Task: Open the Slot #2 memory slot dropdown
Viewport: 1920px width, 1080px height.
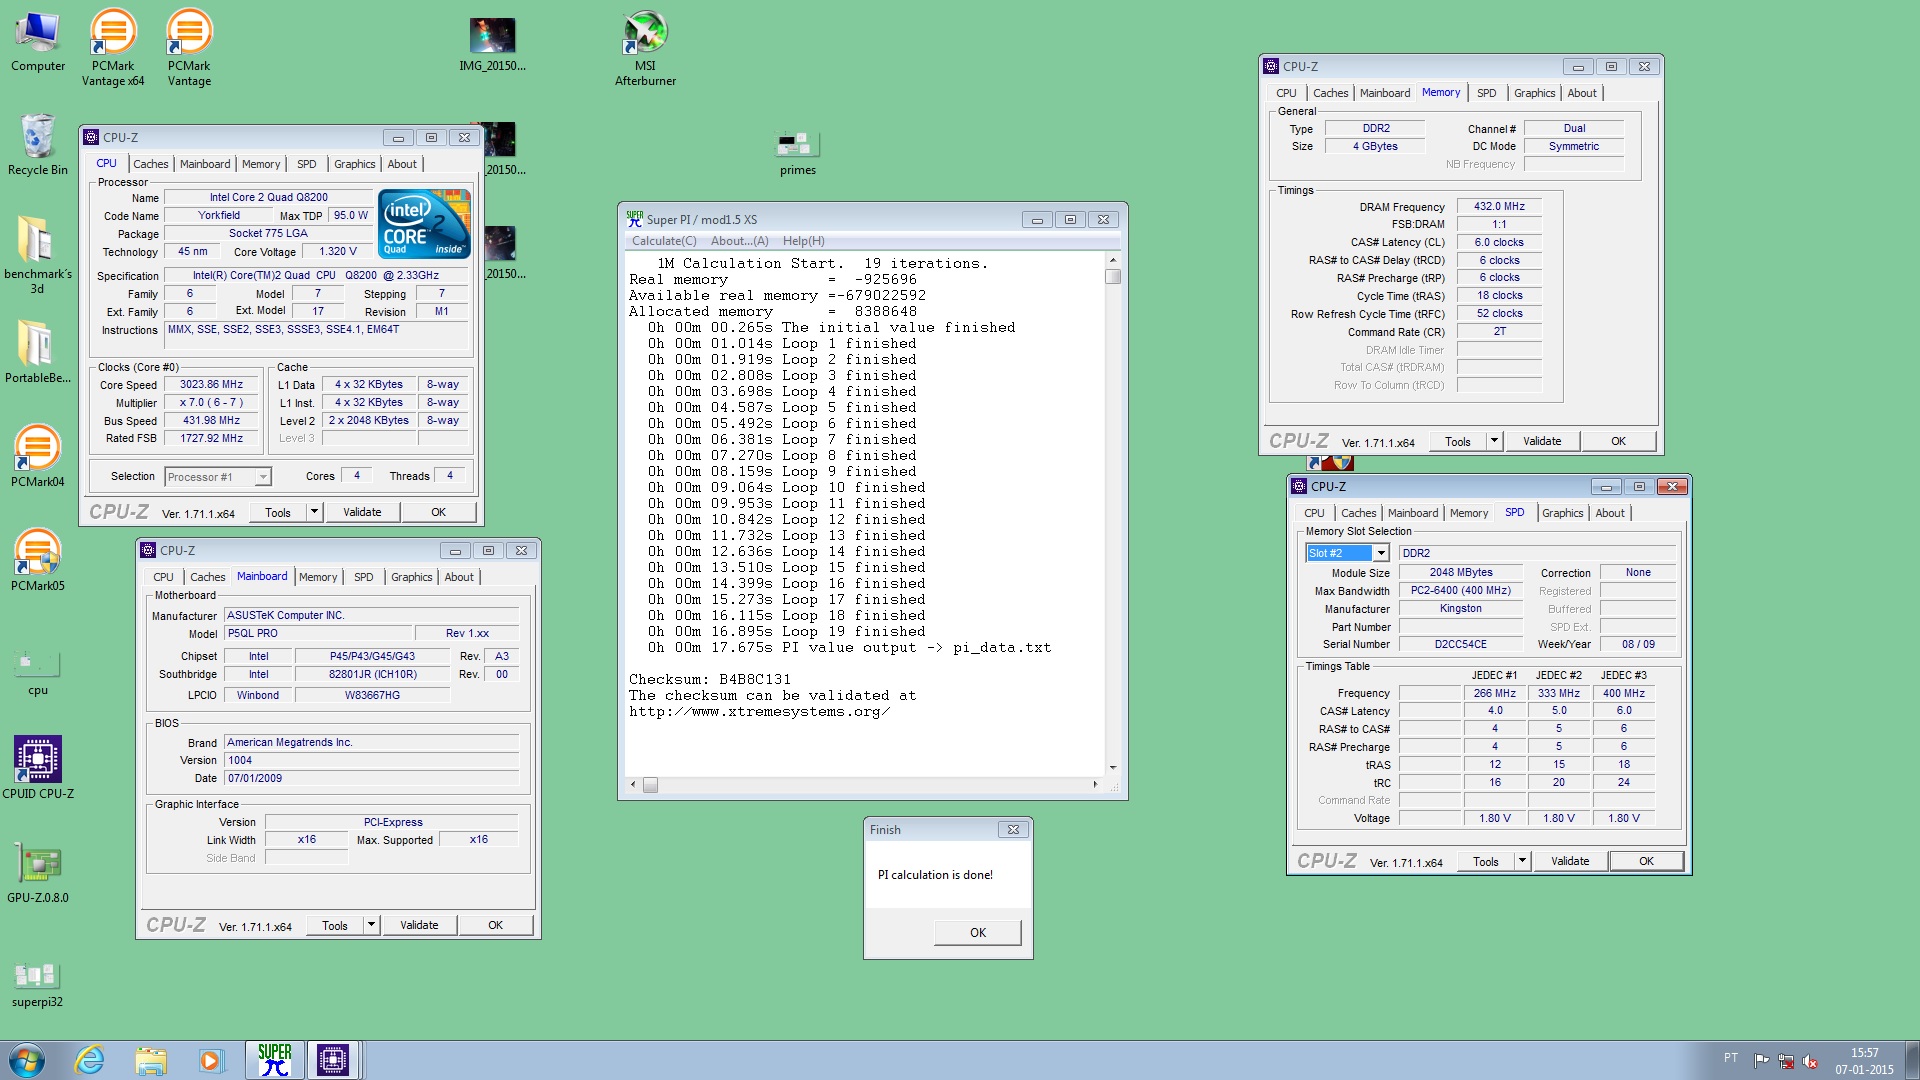Action: point(1348,553)
